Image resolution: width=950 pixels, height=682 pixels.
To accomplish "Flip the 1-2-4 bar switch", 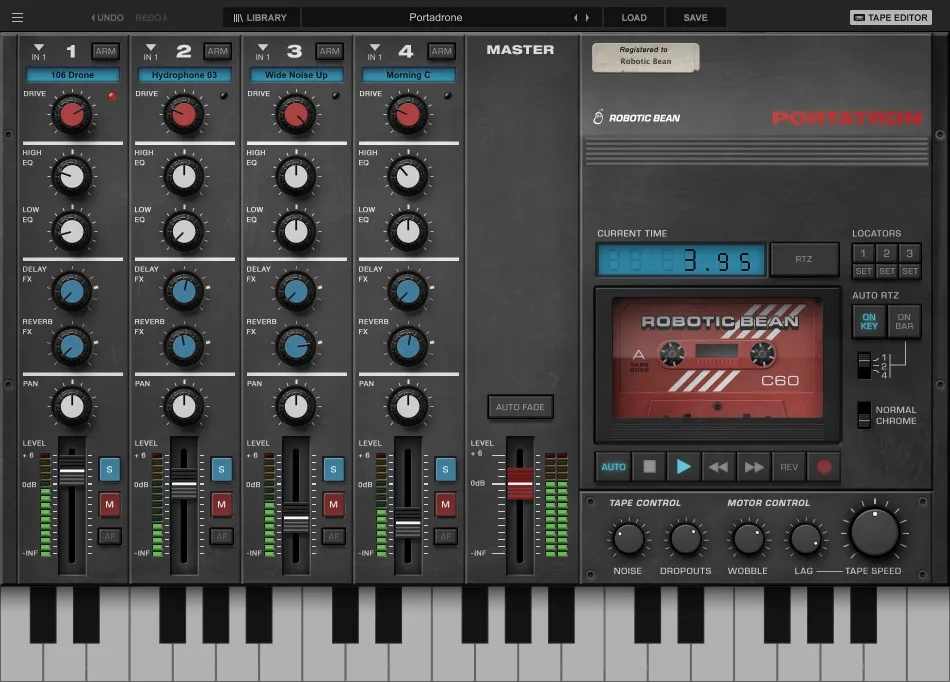I will point(865,366).
